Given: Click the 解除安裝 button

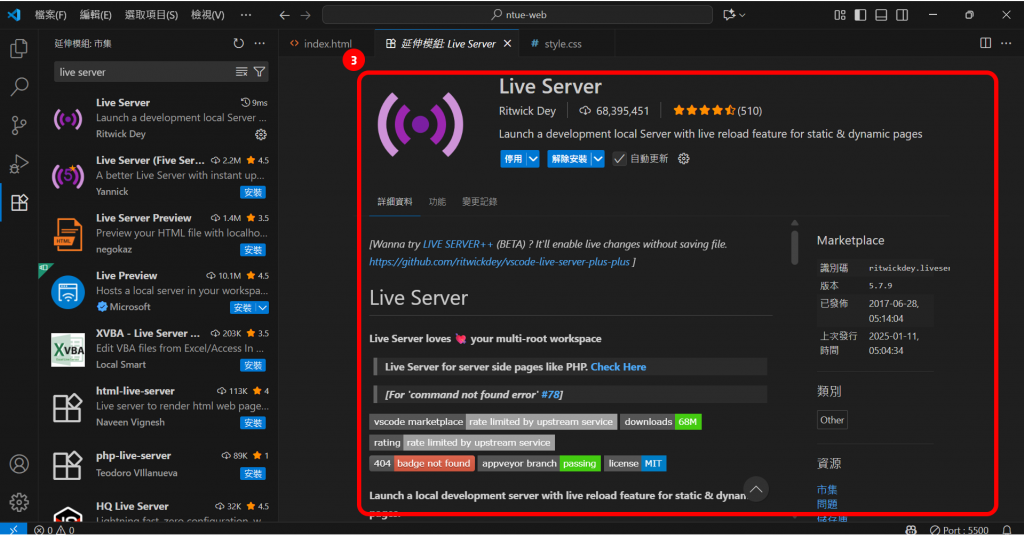Looking at the screenshot, I should tap(569, 159).
